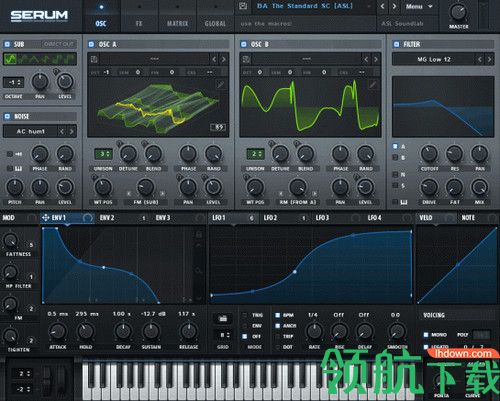500x401 pixels.
Task: Toggle filter routing for noise N
Action: pos(395,174)
